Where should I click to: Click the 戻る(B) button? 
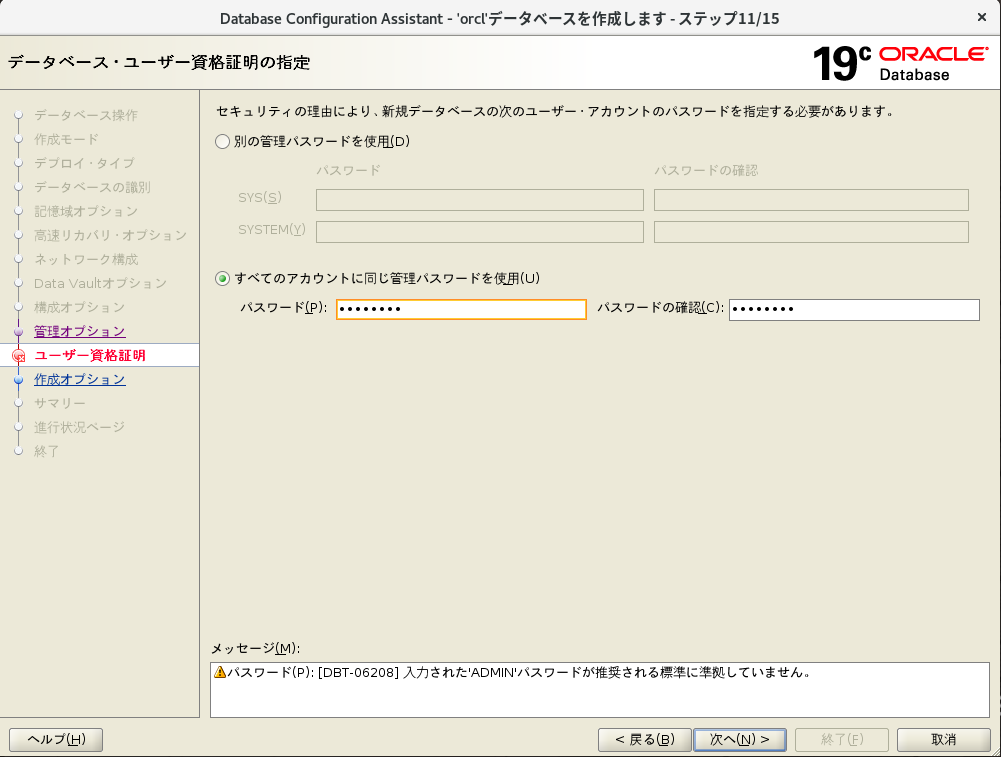(x=644, y=739)
